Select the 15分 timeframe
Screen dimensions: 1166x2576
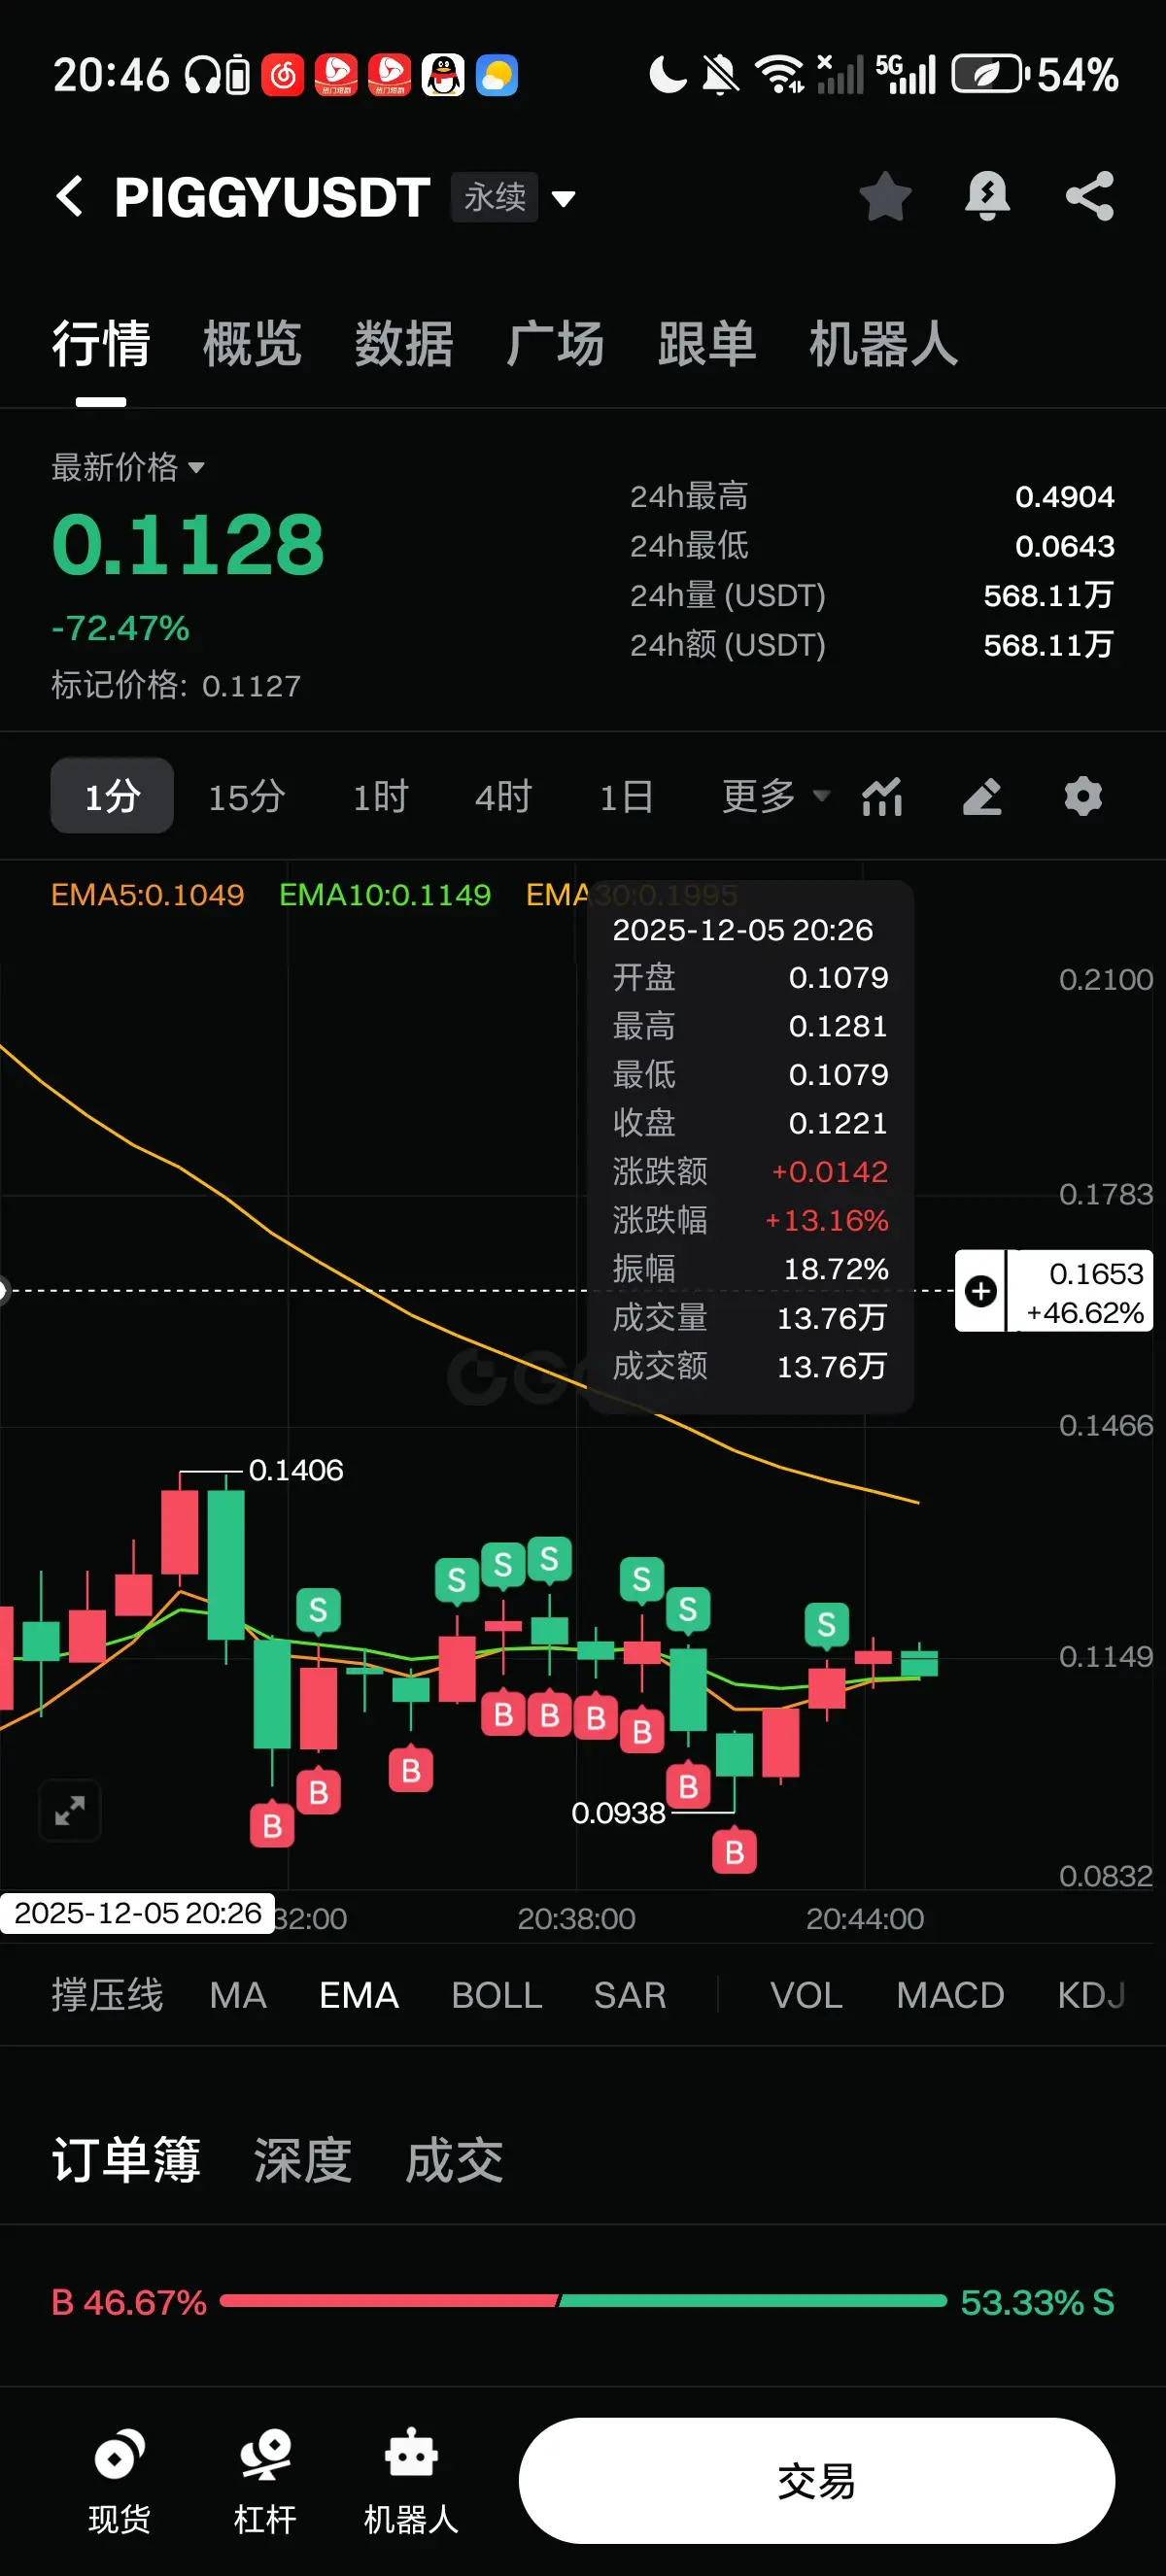point(246,797)
